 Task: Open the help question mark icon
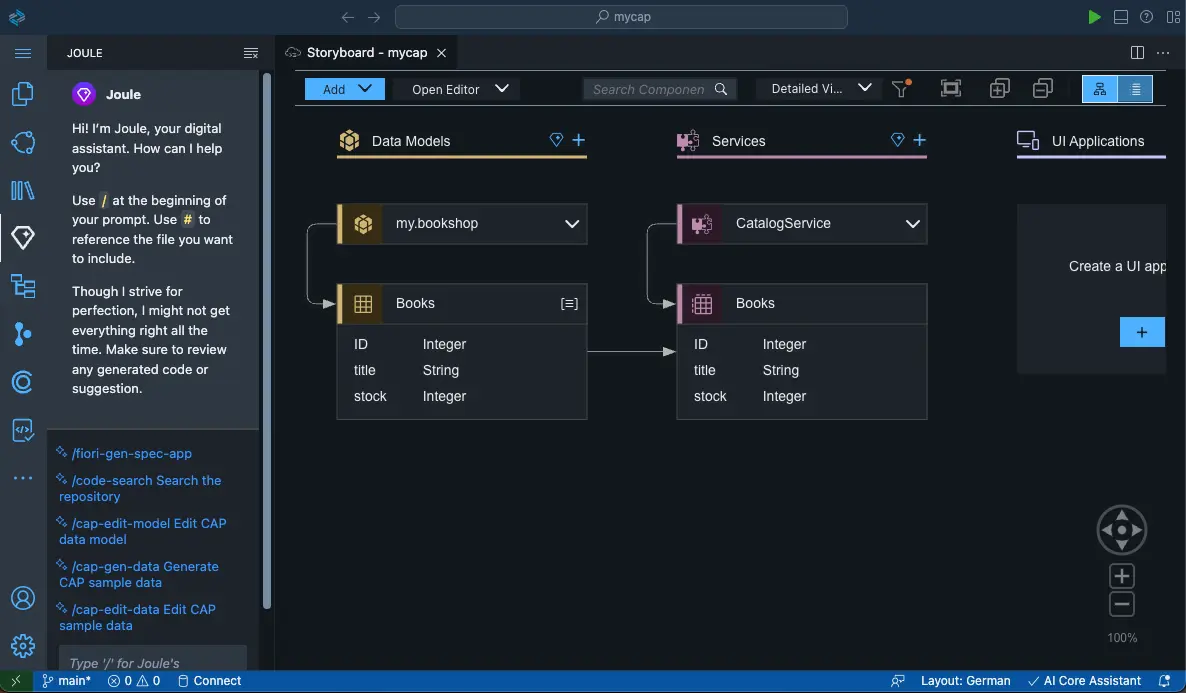(1147, 17)
